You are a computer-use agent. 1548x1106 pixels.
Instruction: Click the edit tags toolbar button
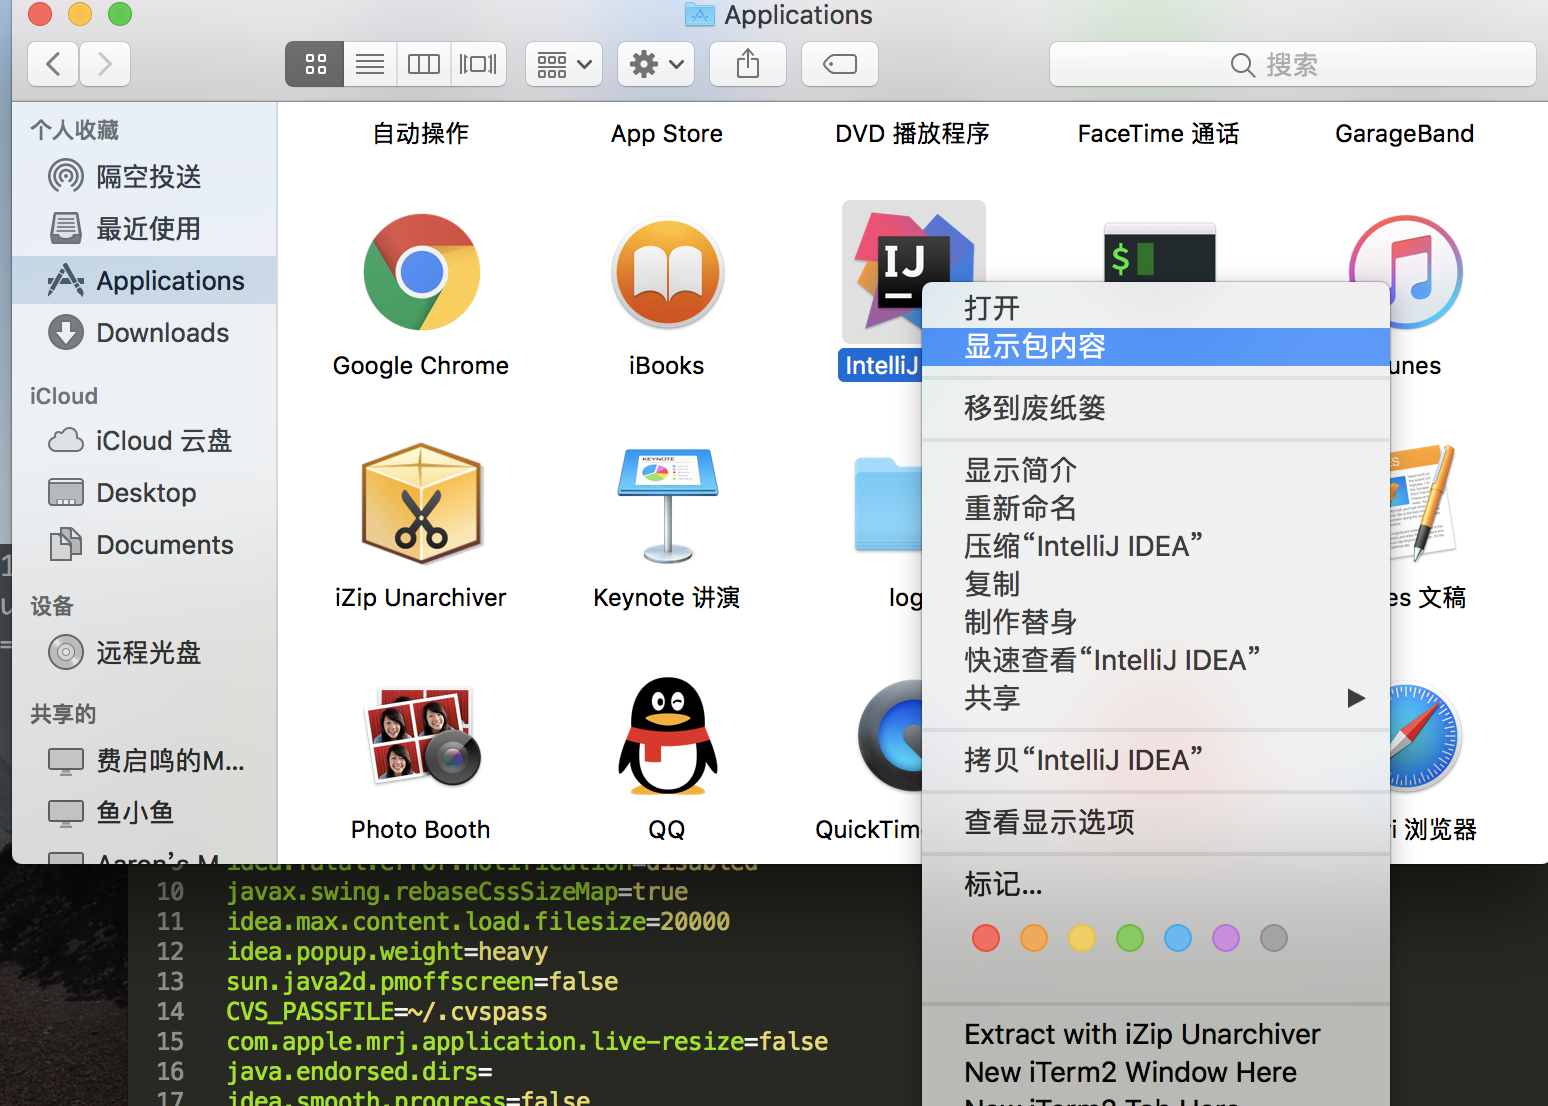point(840,64)
